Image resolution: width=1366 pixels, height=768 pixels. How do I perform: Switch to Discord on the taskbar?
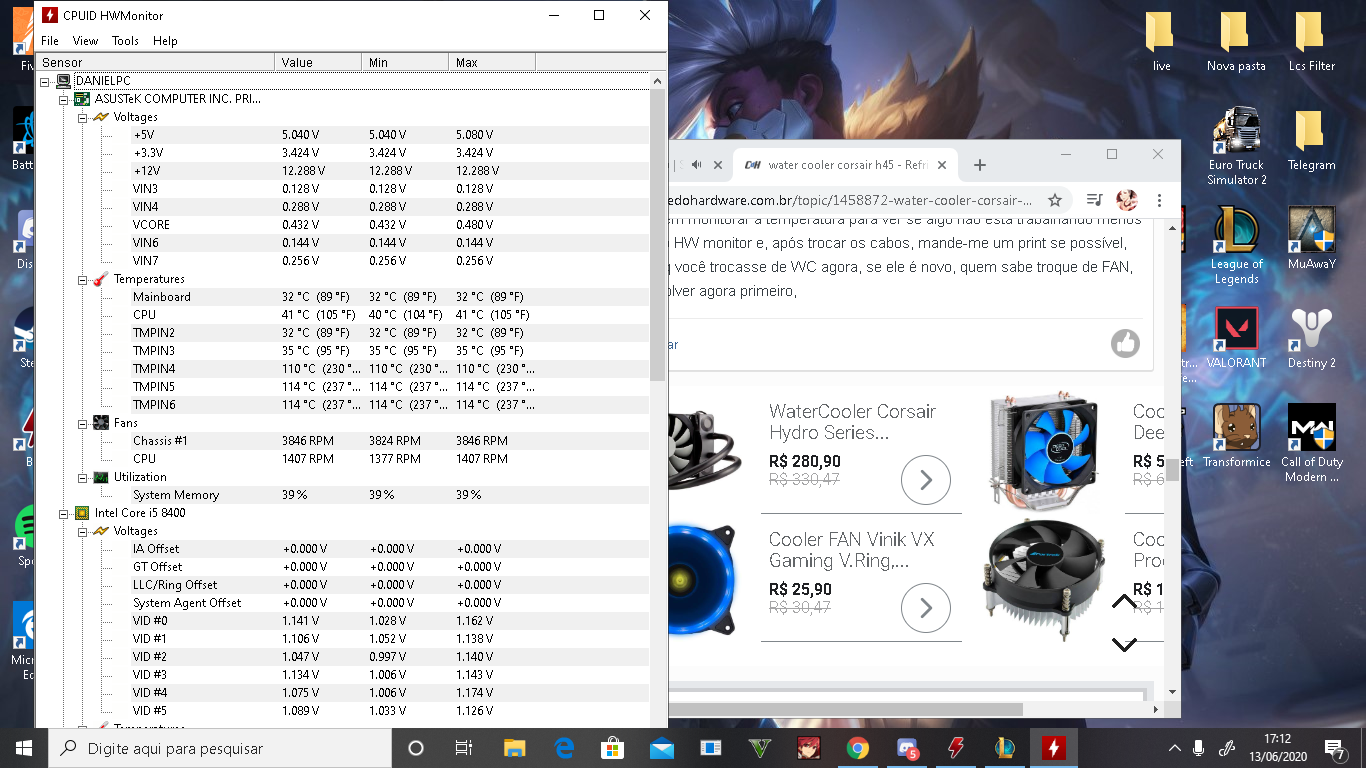907,748
